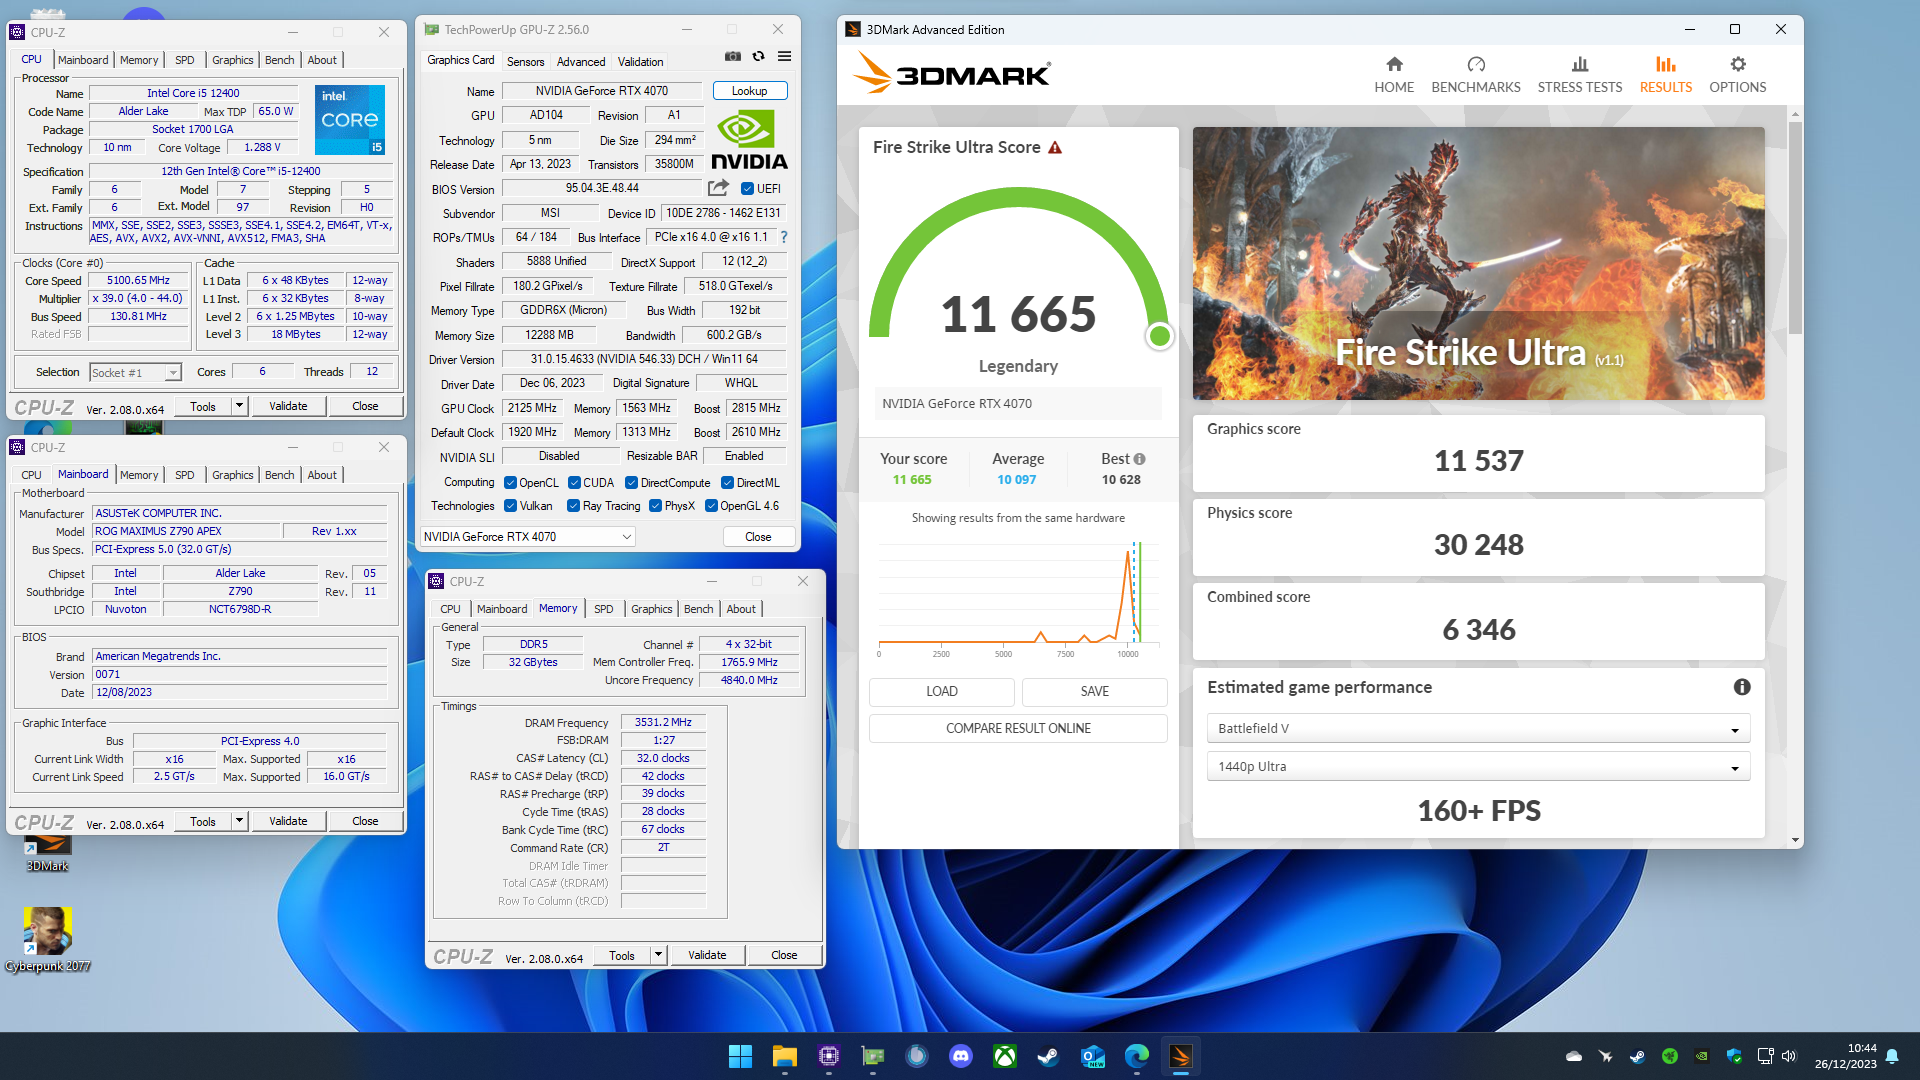Viewport: 1920px width, 1080px height.
Task: Toggle the CUDA checkbox in GPU-Z
Action: click(x=574, y=483)
